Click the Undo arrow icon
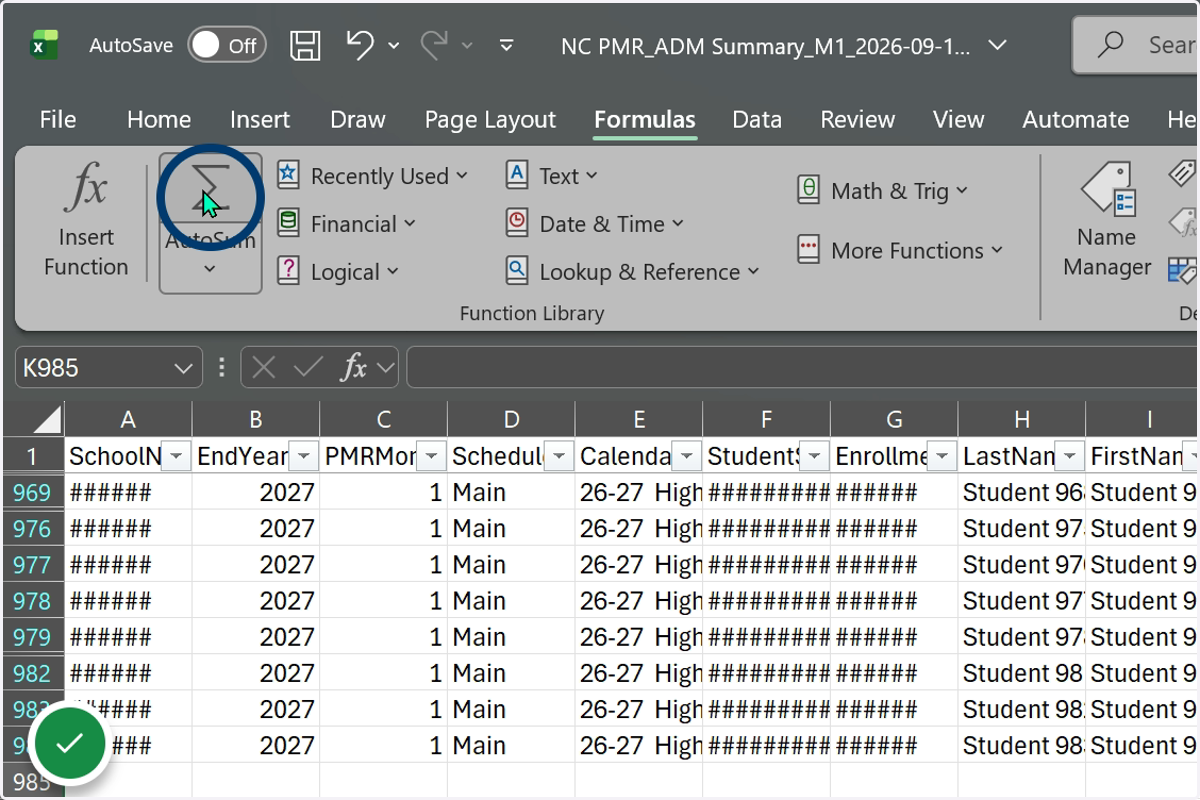The image size is (1200, 800). pos(359,45)
